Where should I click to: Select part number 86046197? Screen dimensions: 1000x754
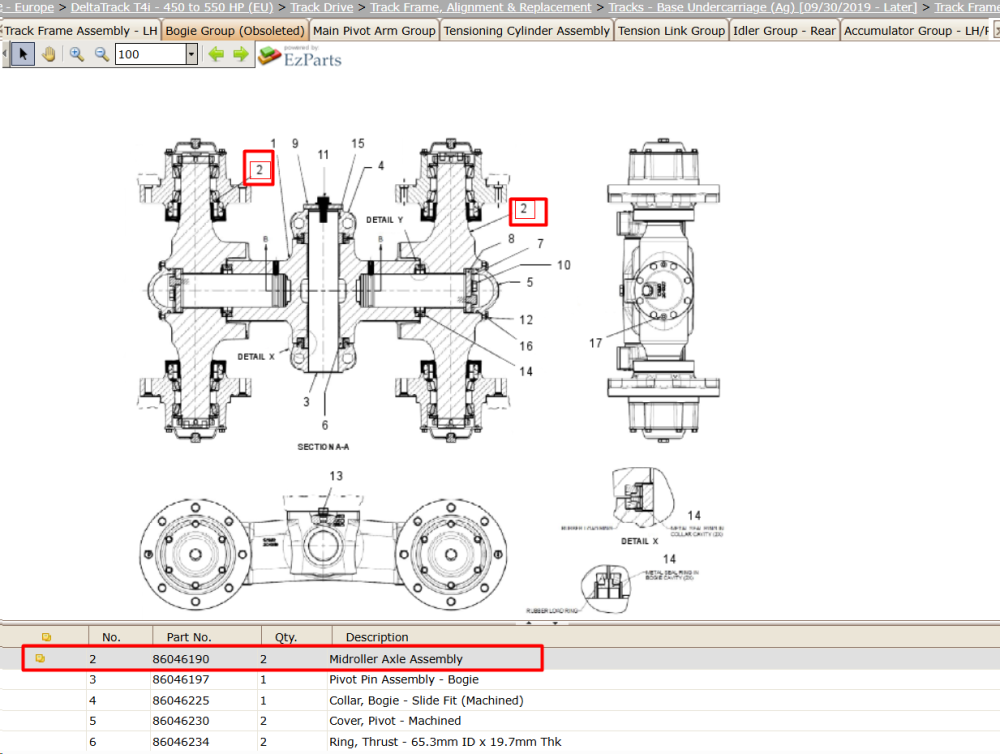180,679
